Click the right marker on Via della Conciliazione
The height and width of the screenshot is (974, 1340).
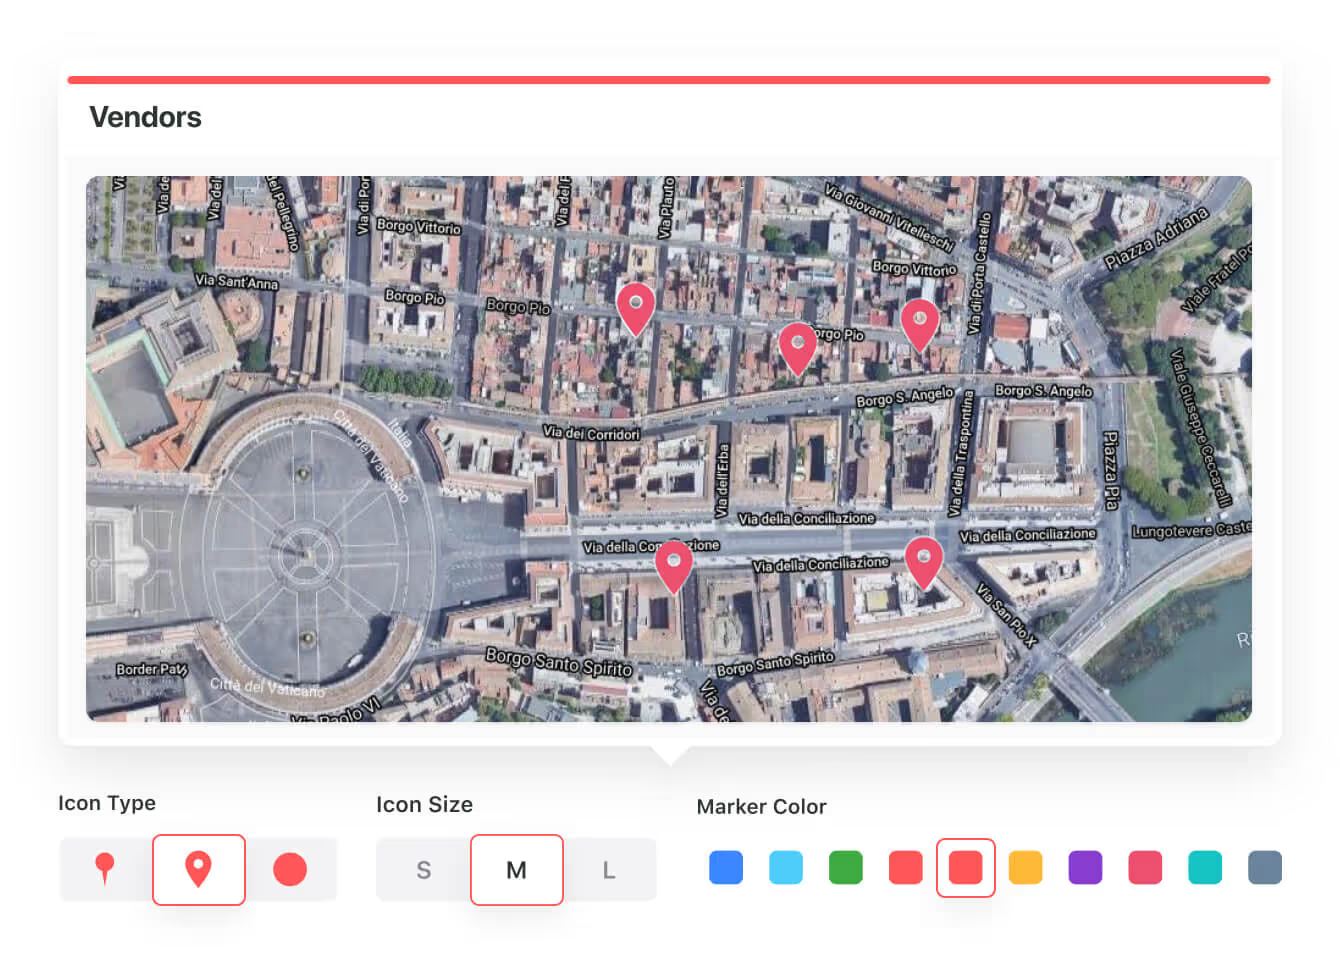click(x=923, y=560)
